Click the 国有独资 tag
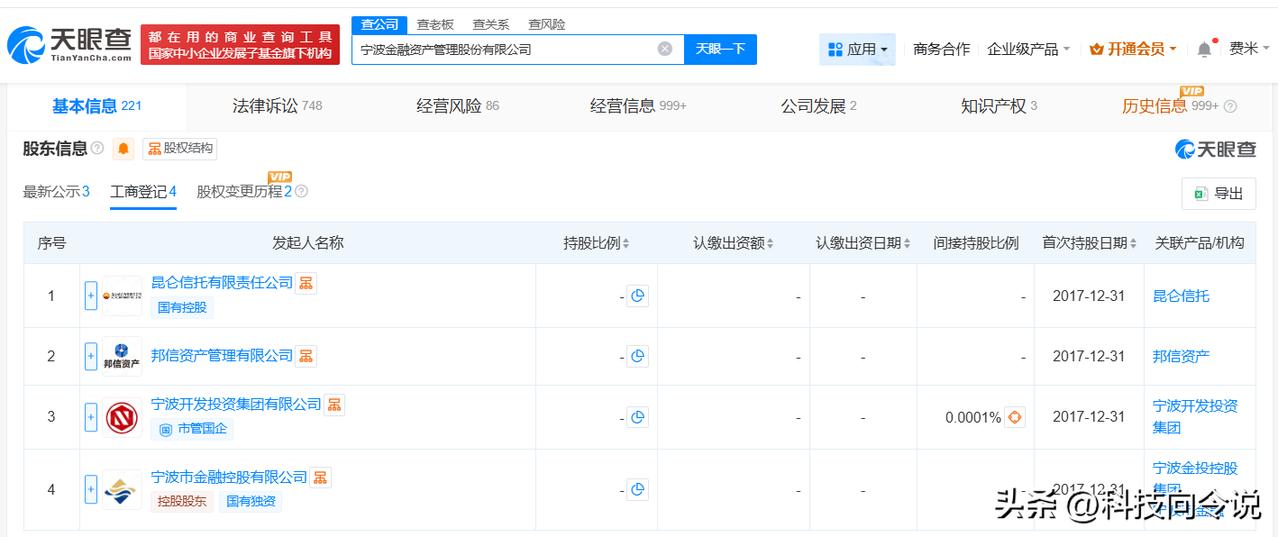The image size is (1278, 537). [251, 501]
